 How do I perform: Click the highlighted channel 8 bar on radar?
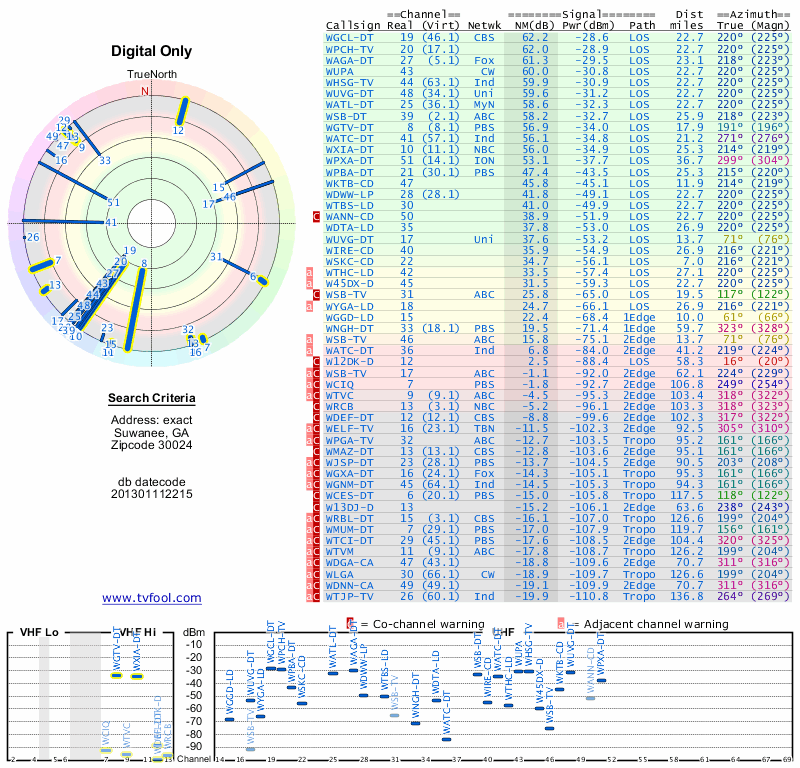[135, 310]
